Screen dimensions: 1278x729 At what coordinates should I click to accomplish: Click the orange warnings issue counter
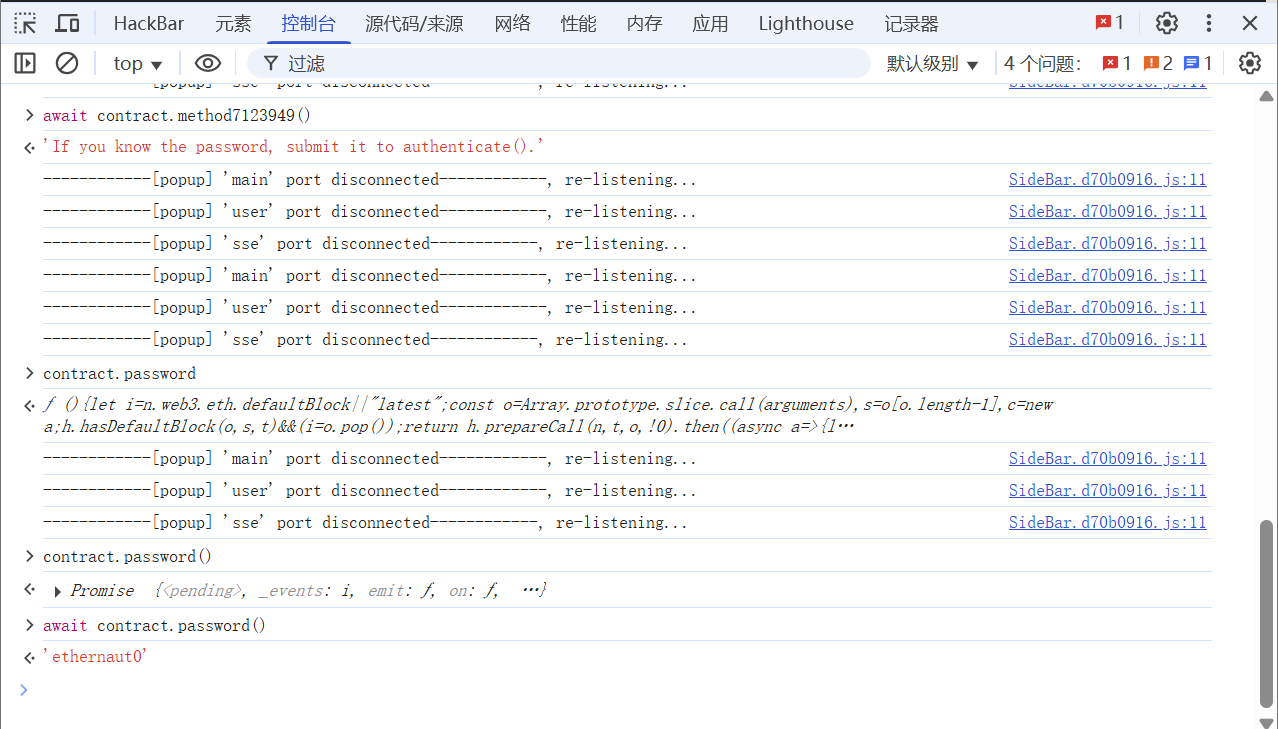1158,63
